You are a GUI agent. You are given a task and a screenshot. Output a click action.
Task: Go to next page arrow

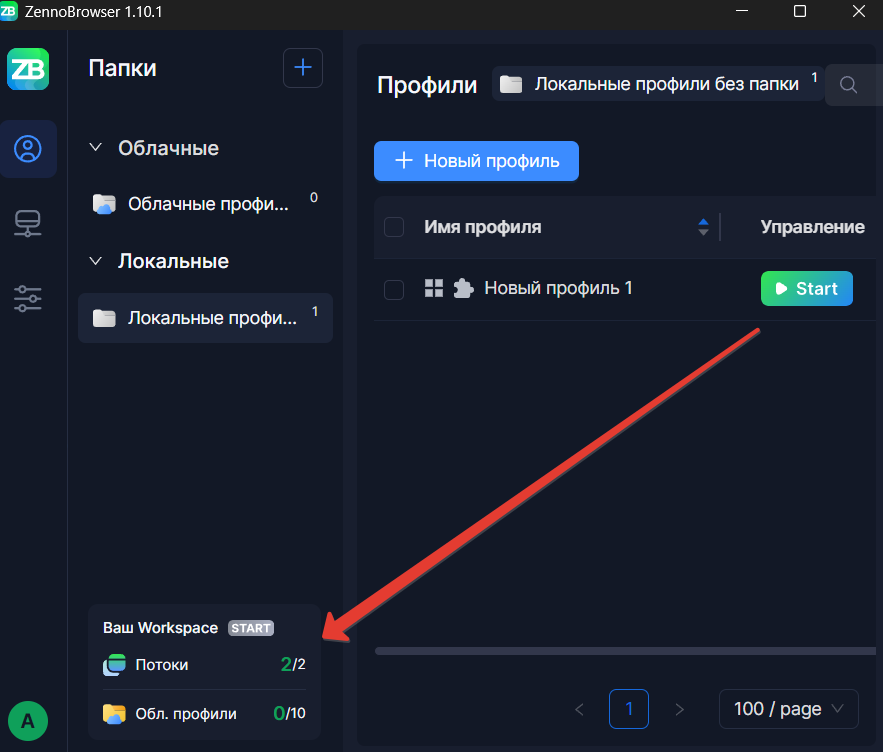pos(679,709)
